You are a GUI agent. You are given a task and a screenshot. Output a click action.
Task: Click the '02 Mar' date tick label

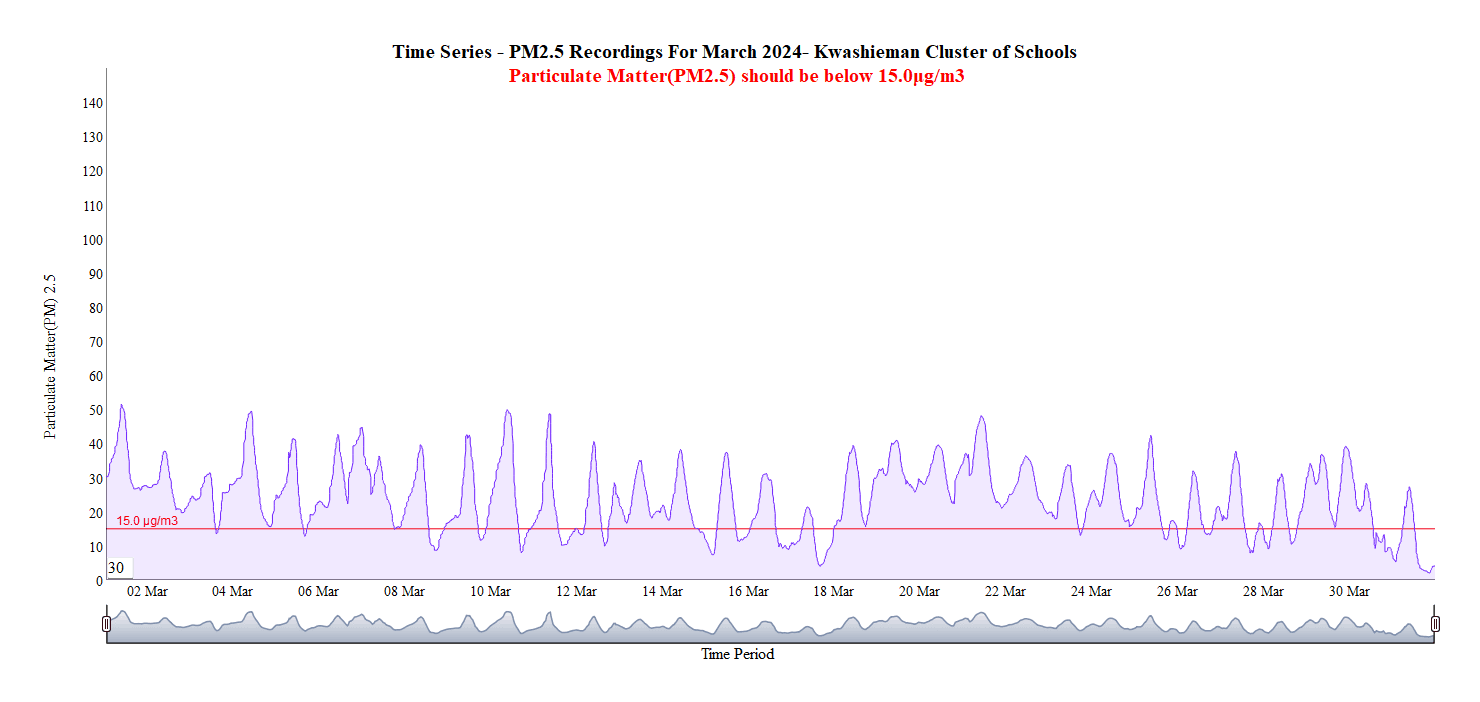[147, 592]
